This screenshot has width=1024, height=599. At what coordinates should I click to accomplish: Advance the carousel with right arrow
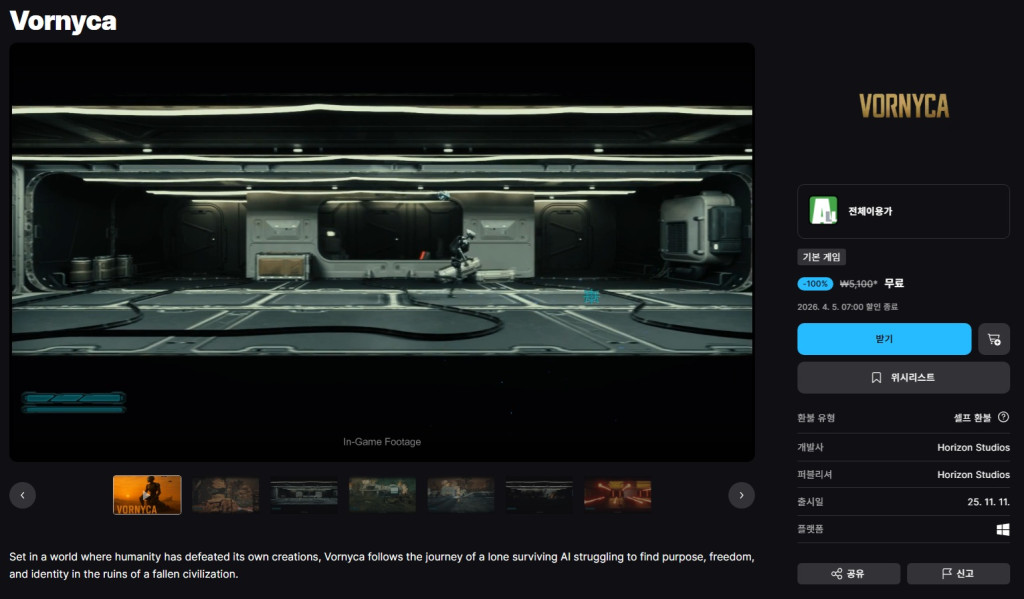coord(741,494)
